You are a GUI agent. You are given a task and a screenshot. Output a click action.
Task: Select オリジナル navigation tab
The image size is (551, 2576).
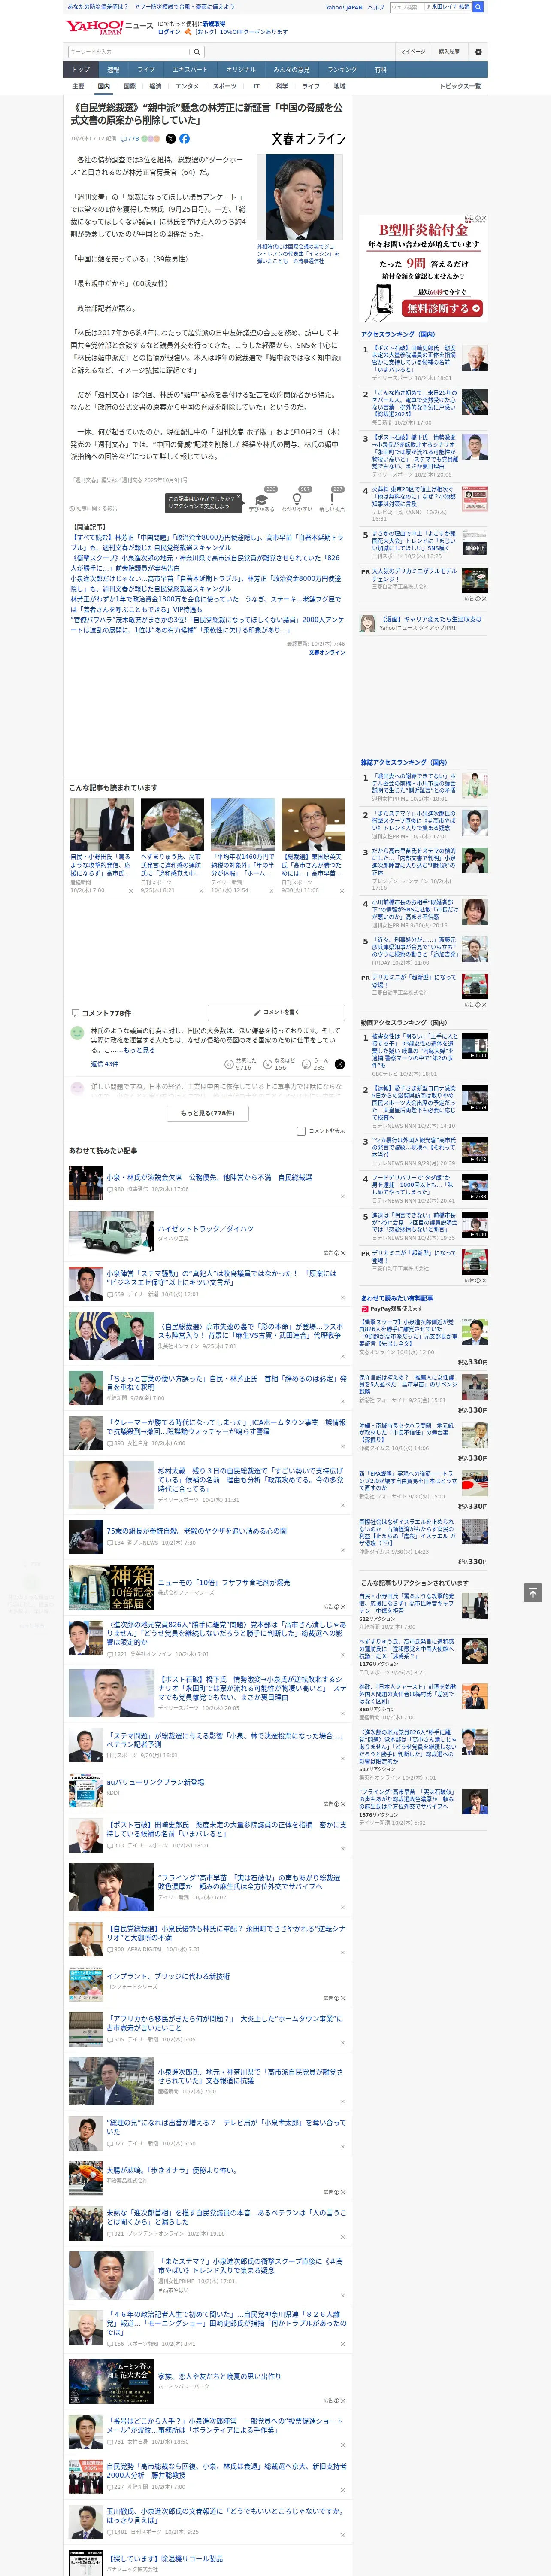[241, 70]
